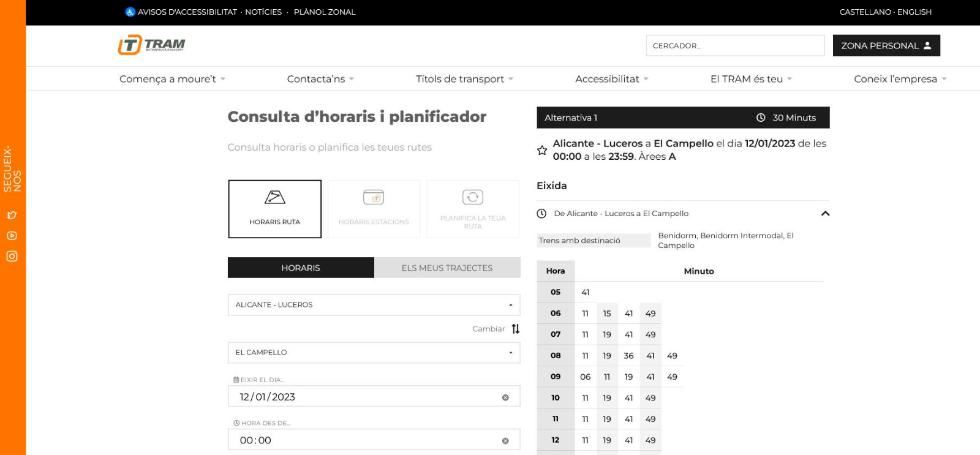Open the Títols de transport menu

(464, 78)
